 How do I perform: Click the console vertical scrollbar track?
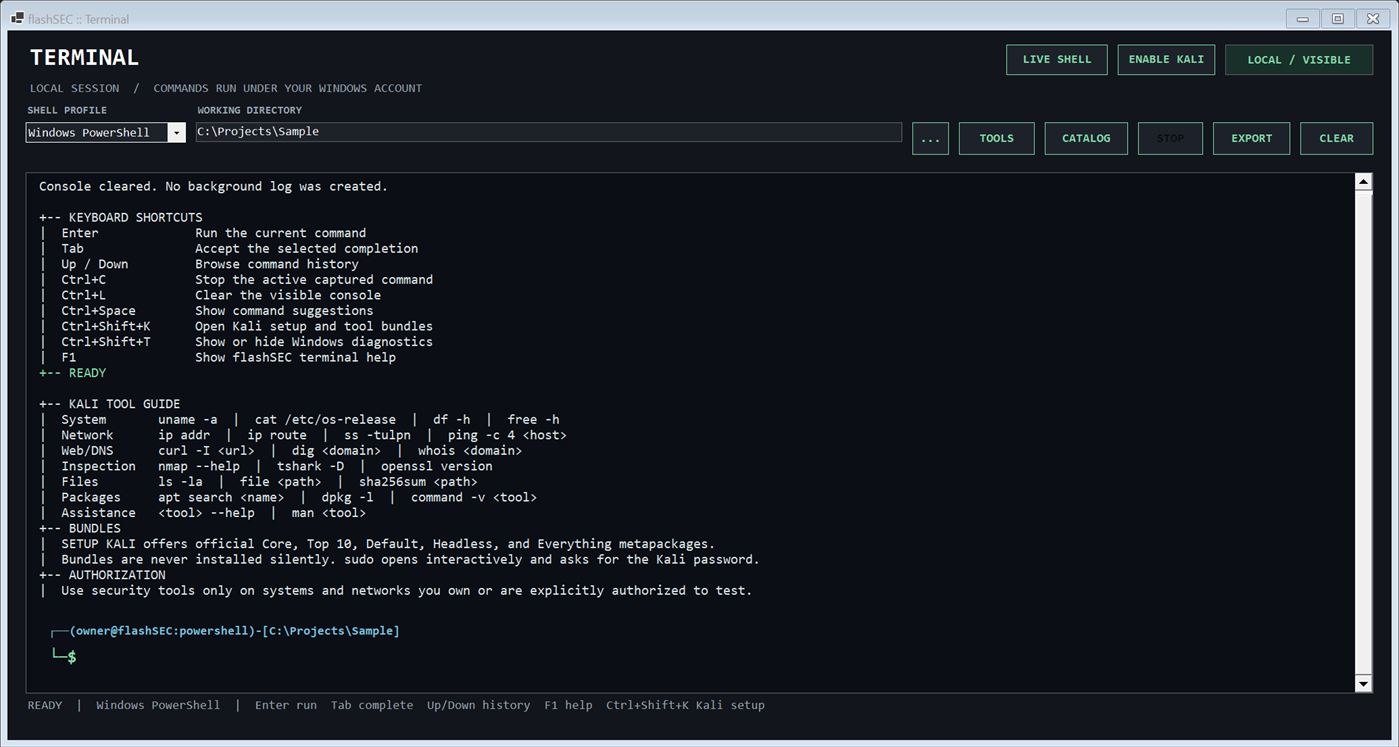pyautogui.click(x=1363, y=433)
